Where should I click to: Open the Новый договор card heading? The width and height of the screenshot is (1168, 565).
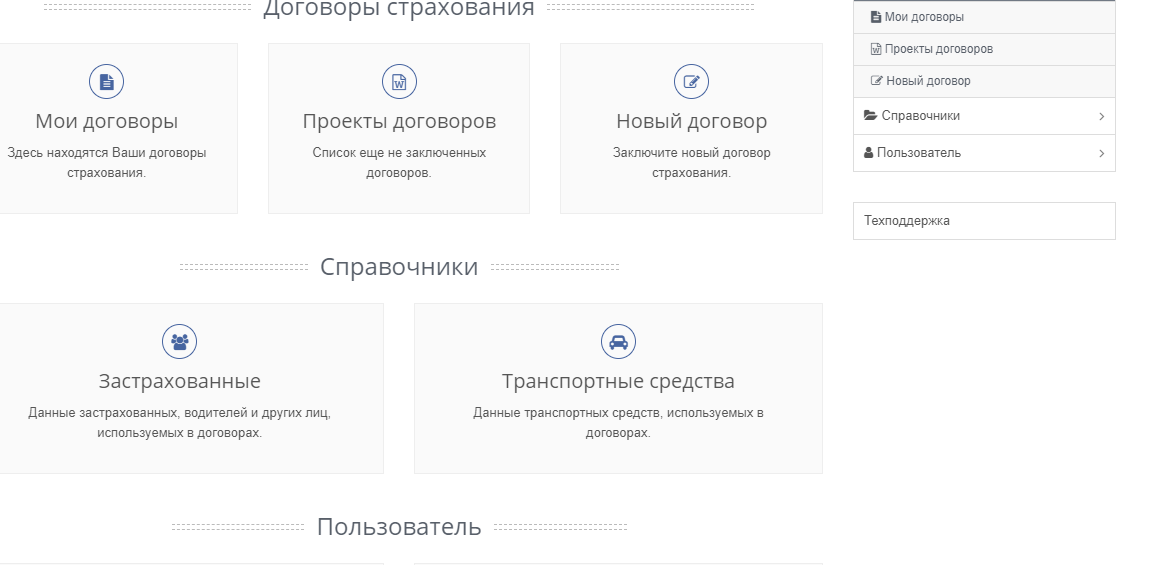pos(691,121)
